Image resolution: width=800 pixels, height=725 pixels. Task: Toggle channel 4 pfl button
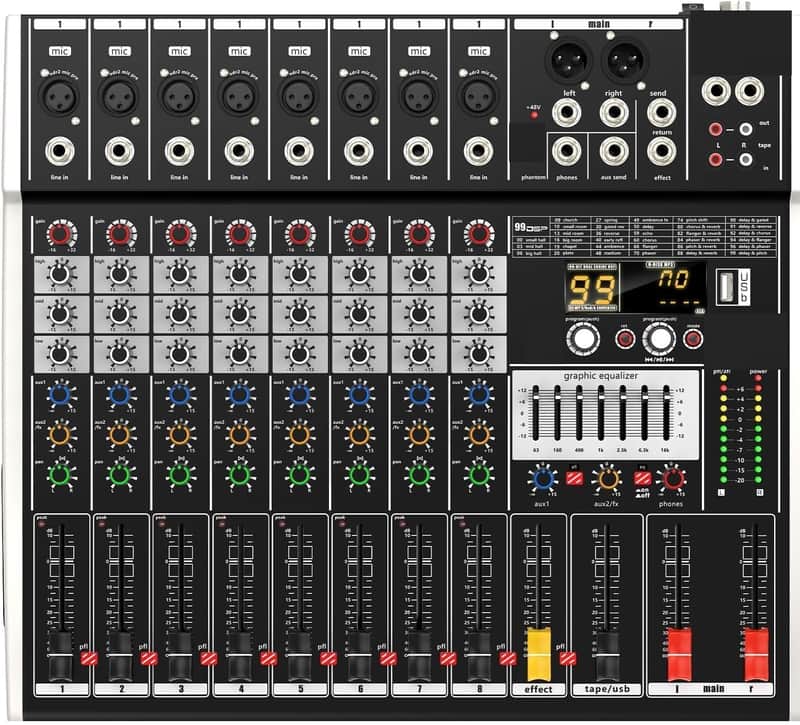click(x=268, y=659)
